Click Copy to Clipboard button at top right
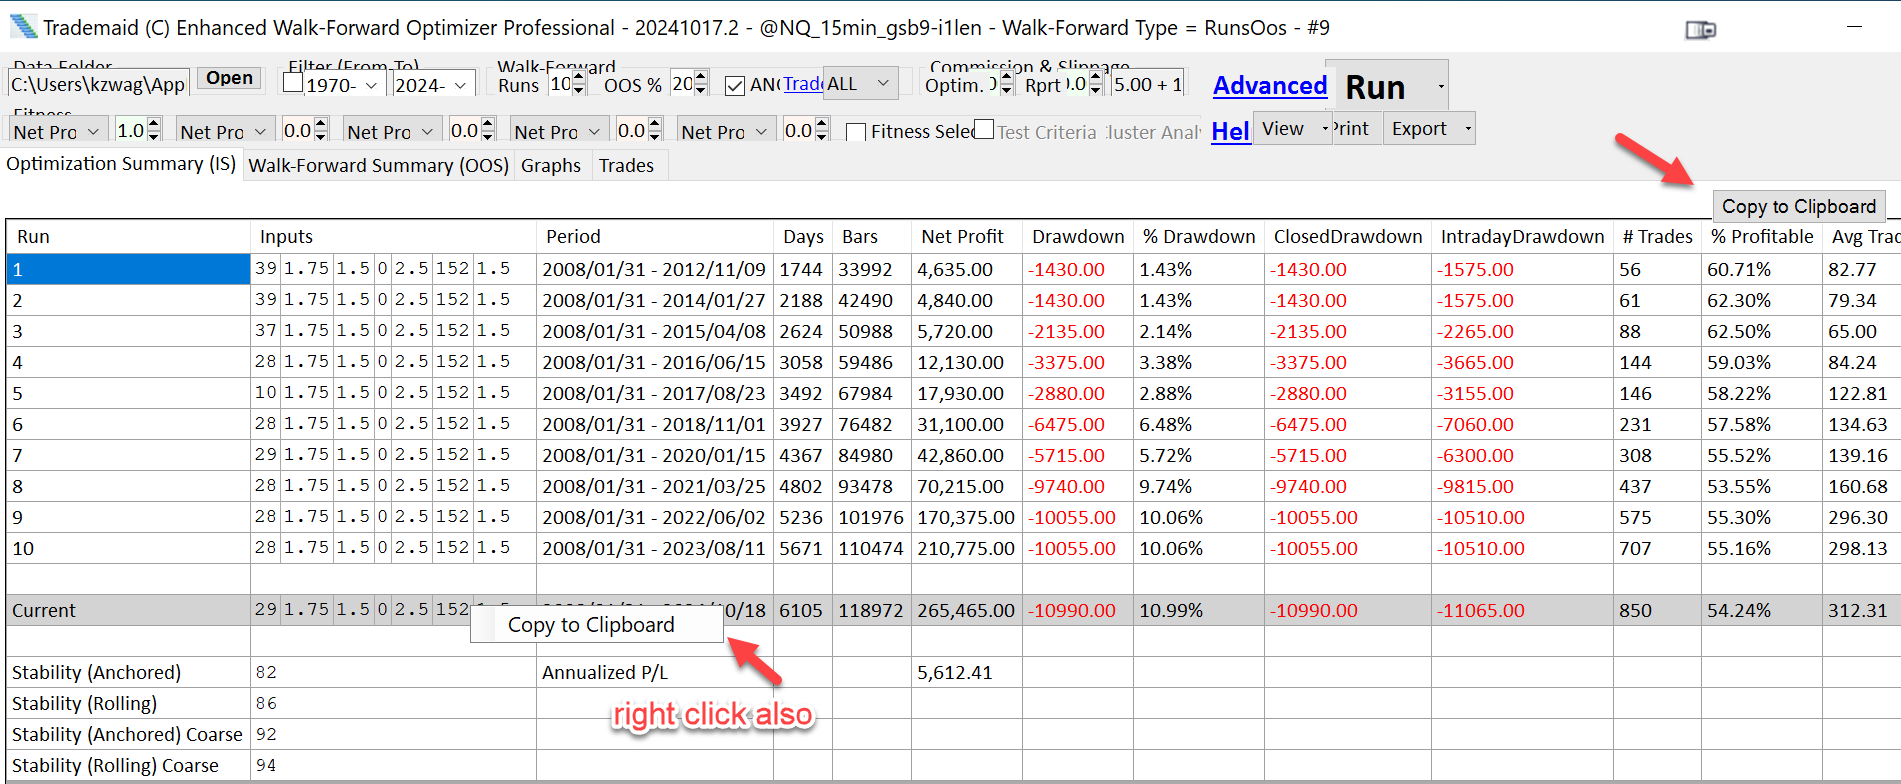Screen dimensions: 1901x784 1798,206
